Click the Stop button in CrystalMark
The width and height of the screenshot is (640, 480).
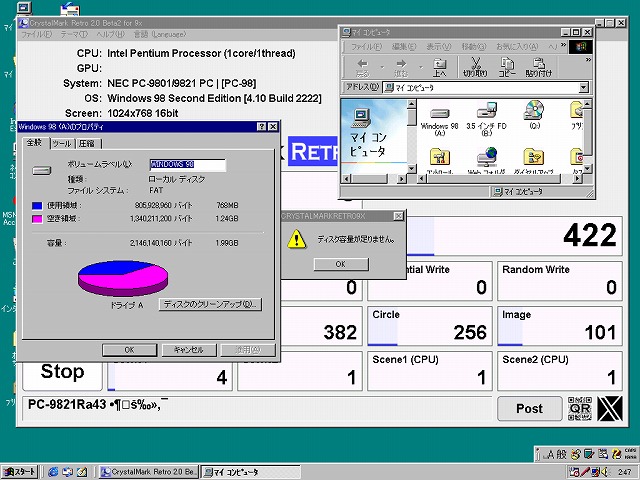(62, 372)
